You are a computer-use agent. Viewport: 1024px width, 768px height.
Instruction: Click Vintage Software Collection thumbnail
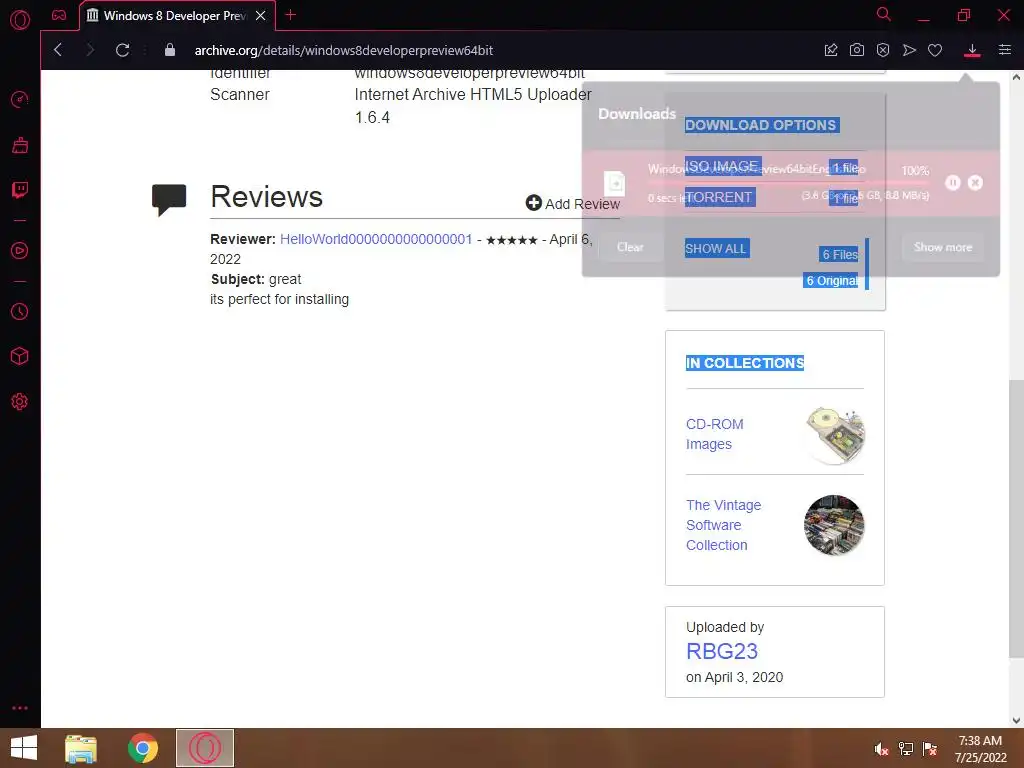[835, 525]
